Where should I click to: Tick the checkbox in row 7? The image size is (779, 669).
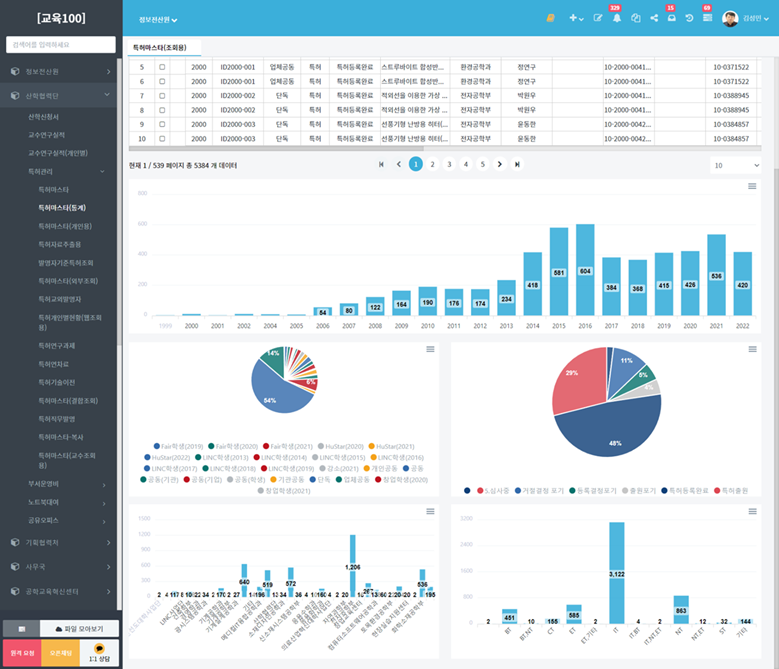click(162, 95)
